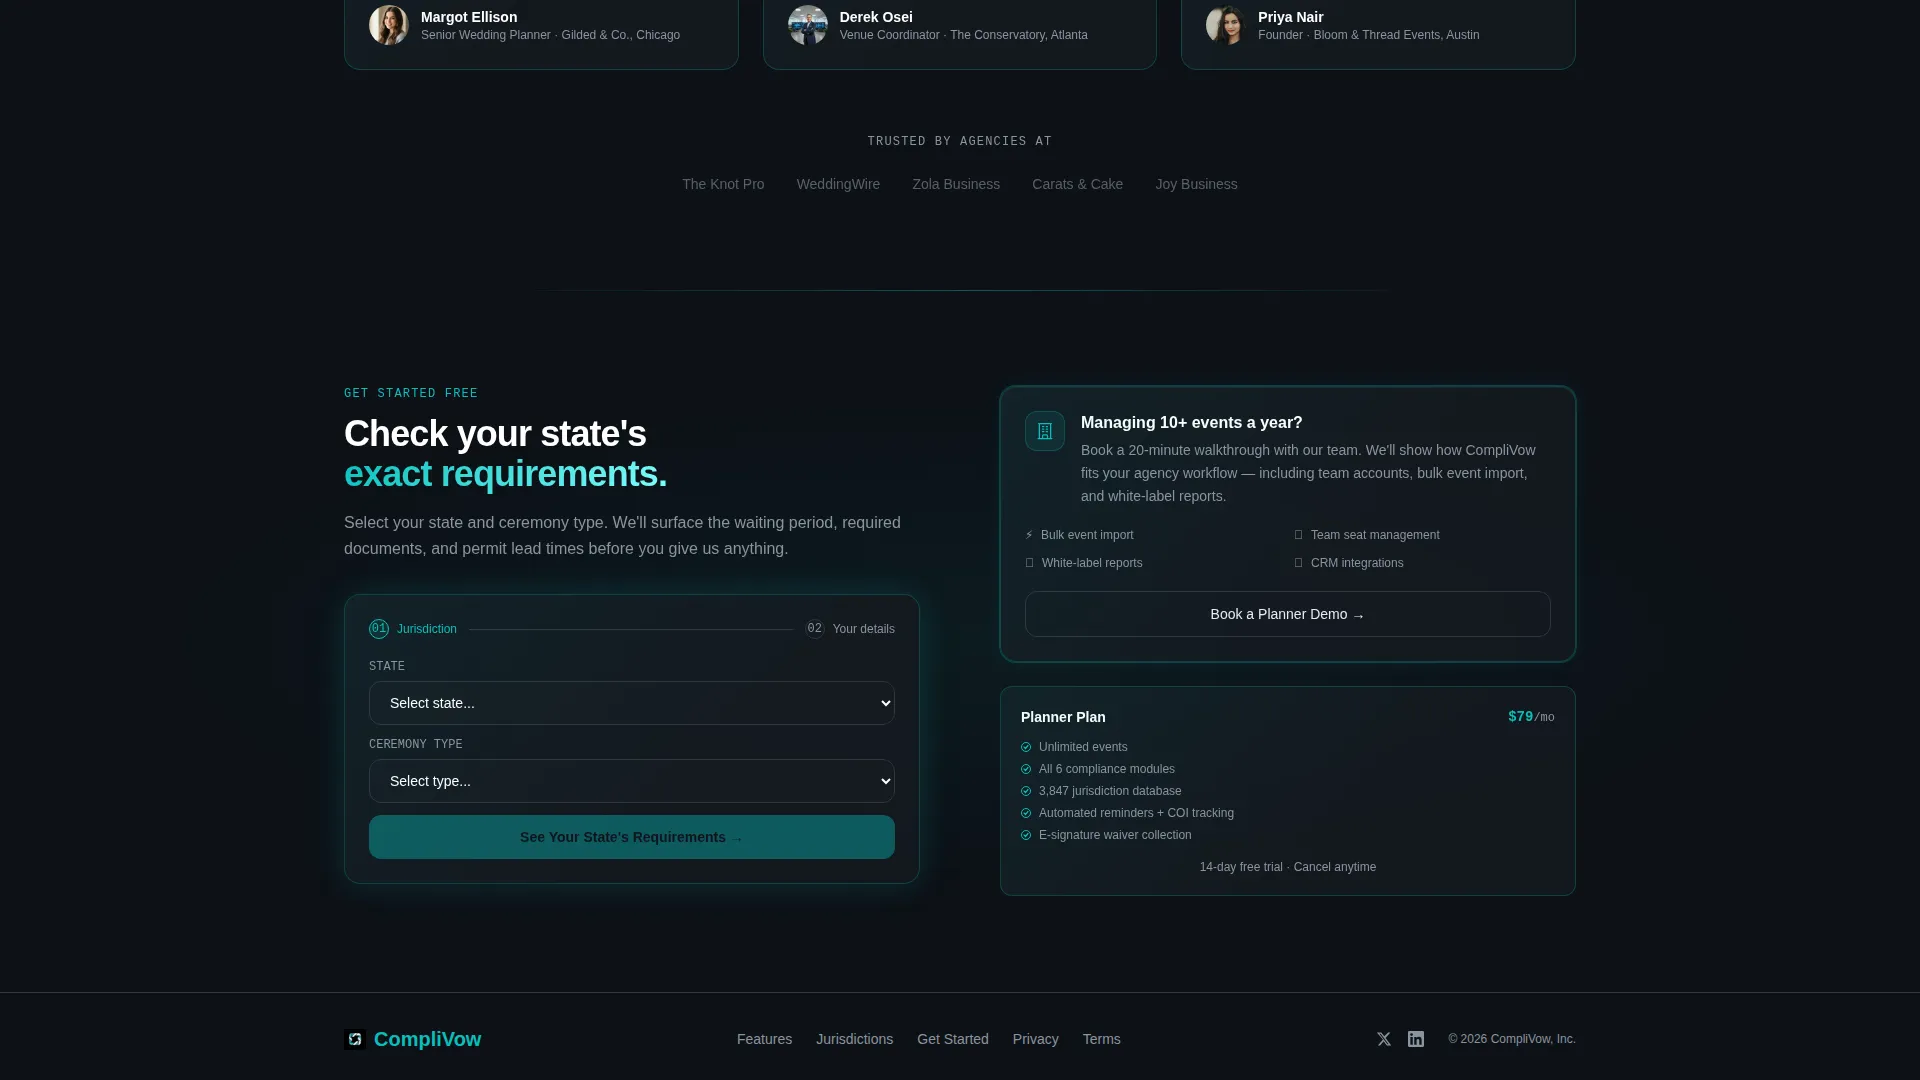Open the State dropdown

(x=632, y=703)
